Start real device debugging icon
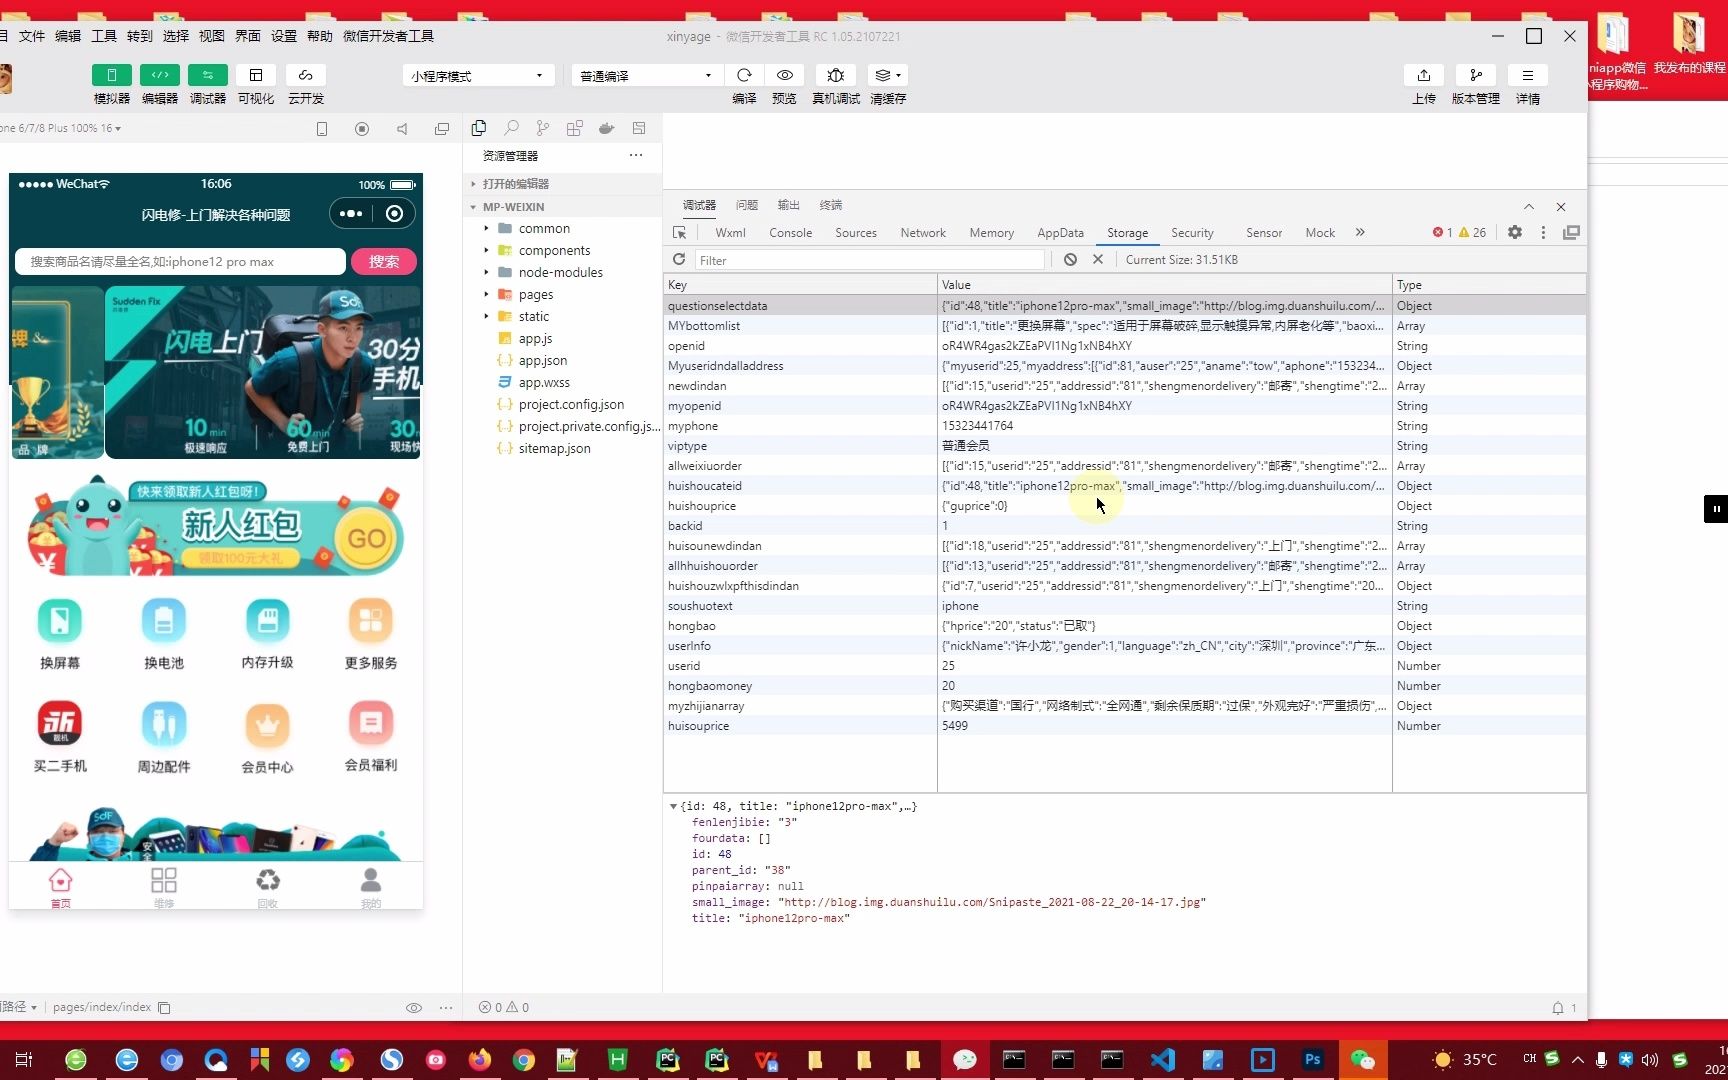Screen dimensions: 1728x1080 click(836, 75)
